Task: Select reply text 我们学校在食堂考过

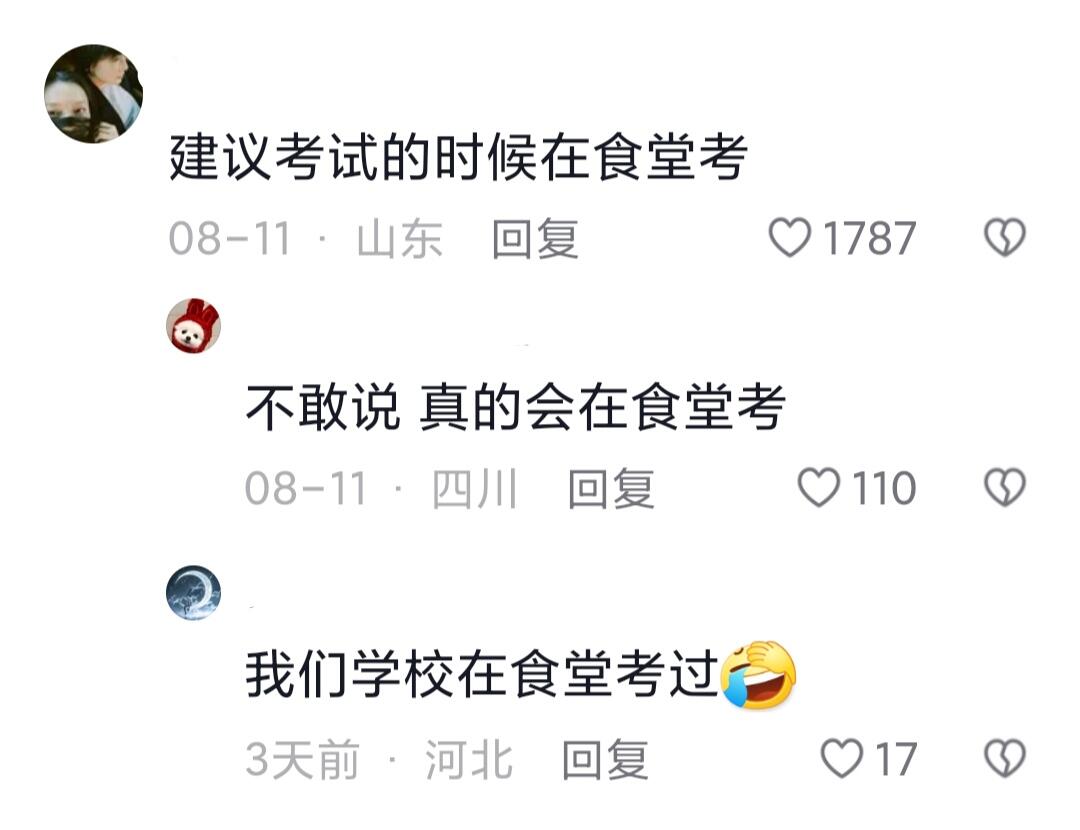Action: (482, 674)
